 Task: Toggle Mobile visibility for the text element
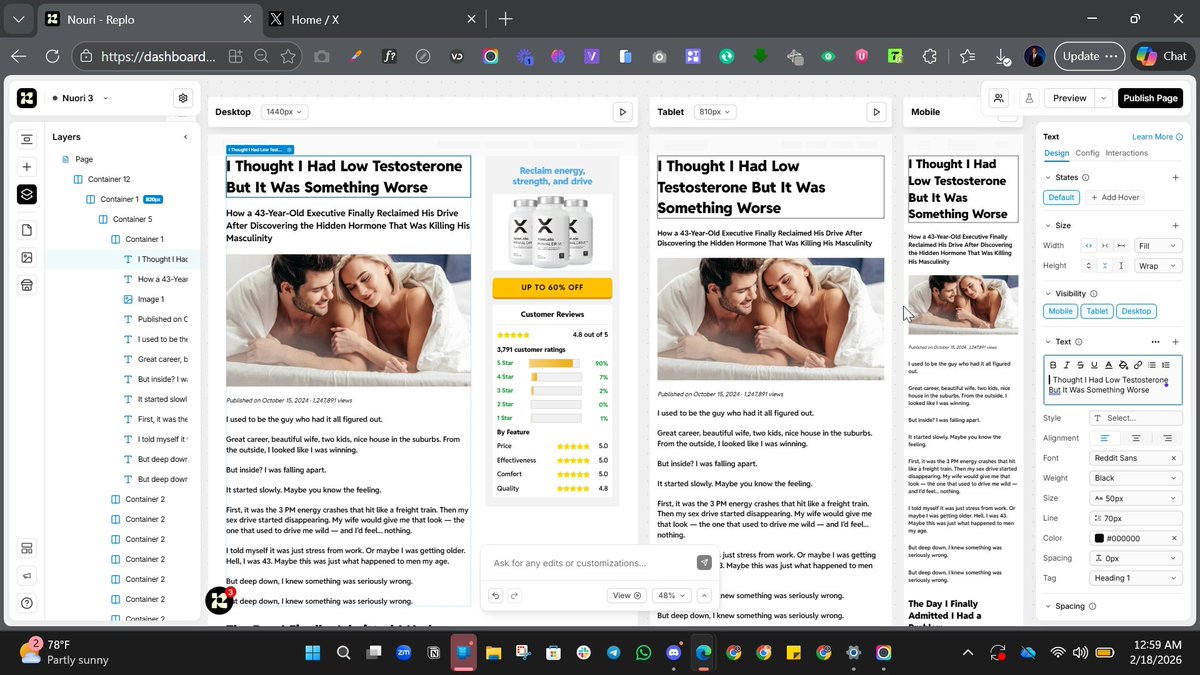click(1060, 311)
